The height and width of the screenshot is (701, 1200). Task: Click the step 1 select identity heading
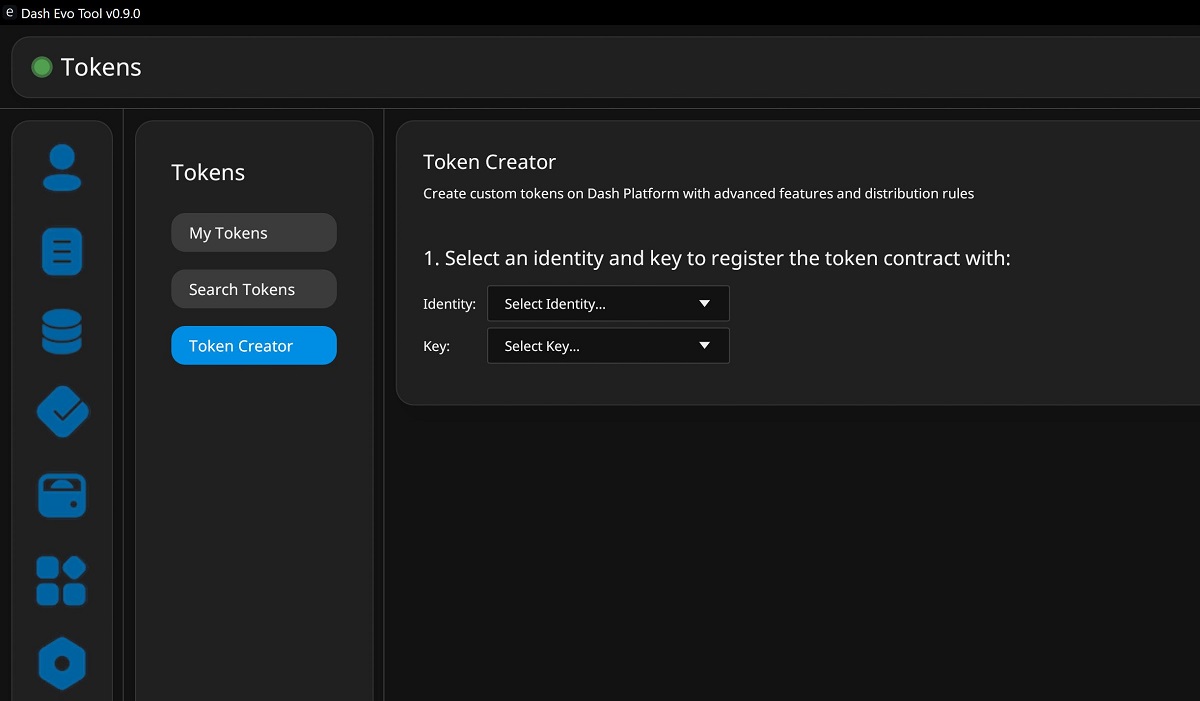click(x=717, y=258)
